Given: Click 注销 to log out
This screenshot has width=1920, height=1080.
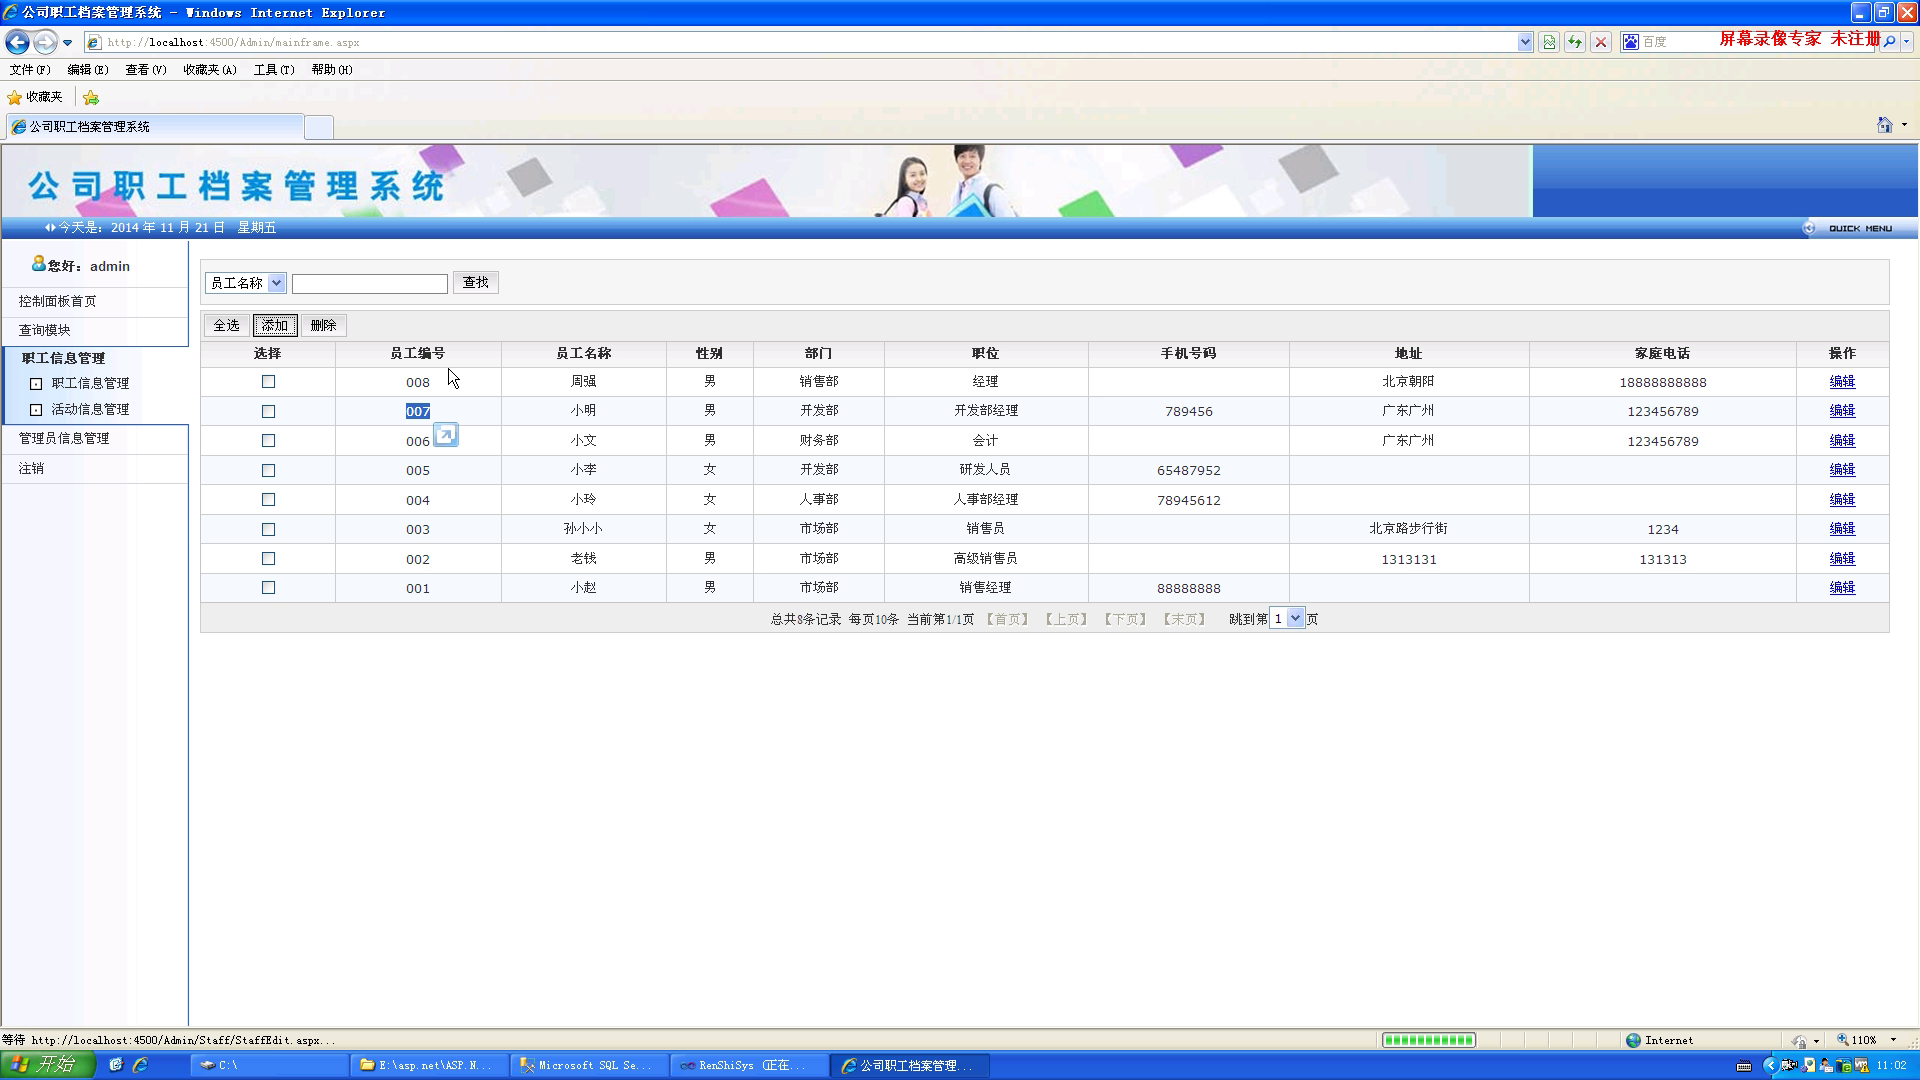Looking at the screenshot, I should (31, 468).
